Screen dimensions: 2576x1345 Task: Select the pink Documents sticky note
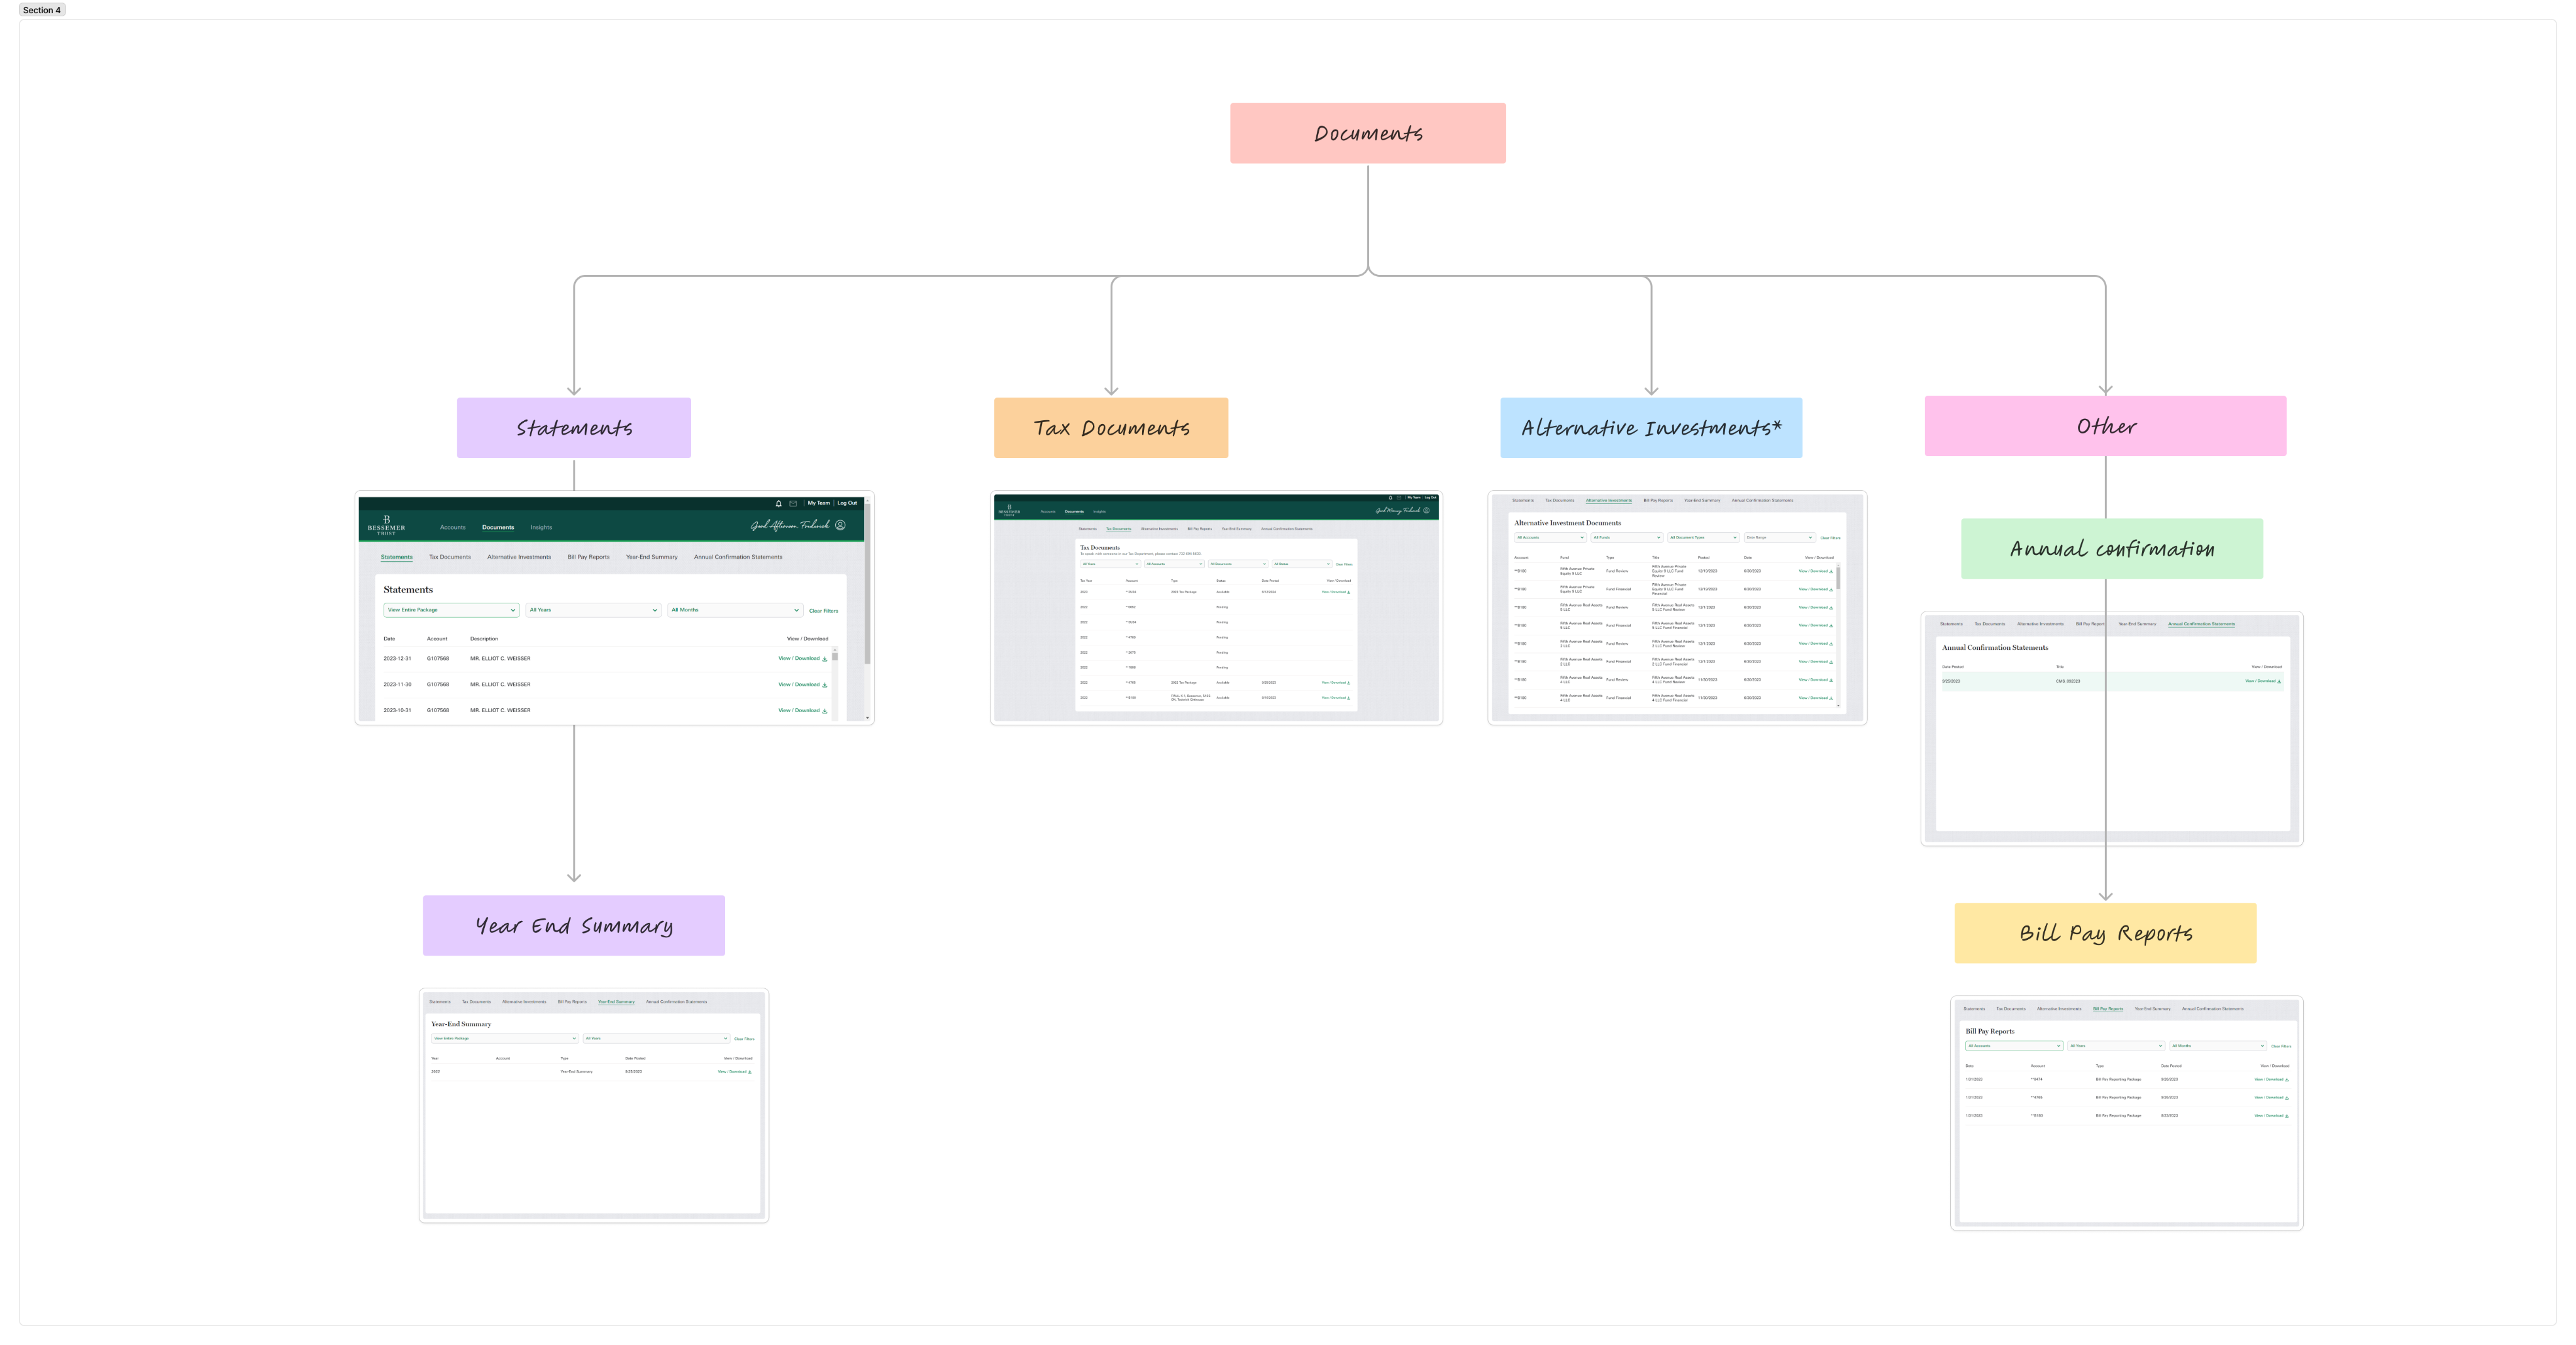[x=1368, y=133]
